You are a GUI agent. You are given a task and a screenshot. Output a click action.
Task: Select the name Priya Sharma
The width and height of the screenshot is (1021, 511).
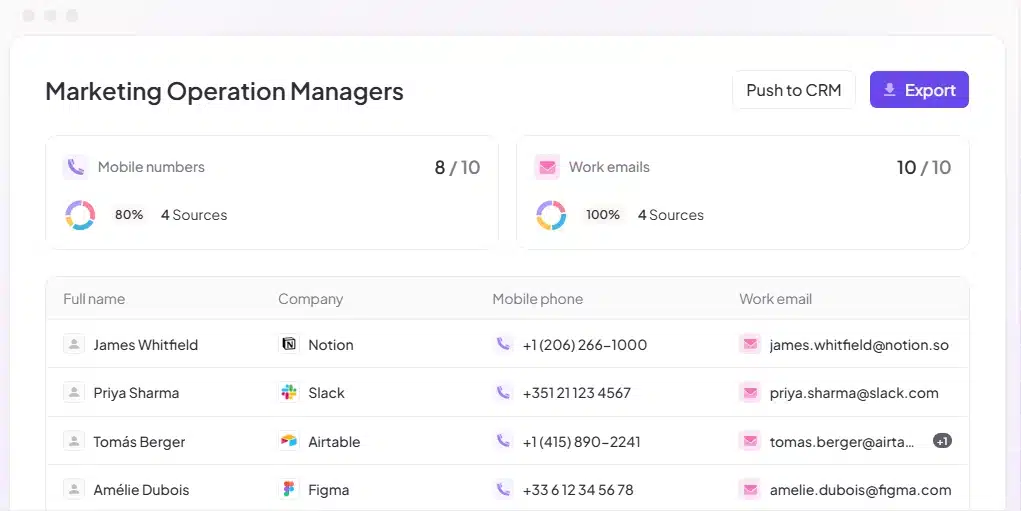pos(136,393)
